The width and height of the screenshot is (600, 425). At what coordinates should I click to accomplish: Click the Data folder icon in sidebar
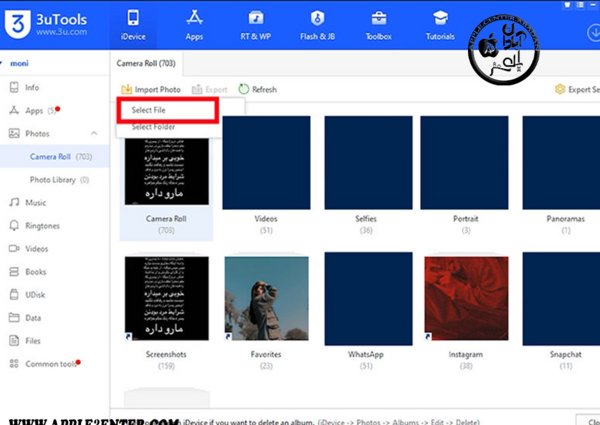coord(14,318)
